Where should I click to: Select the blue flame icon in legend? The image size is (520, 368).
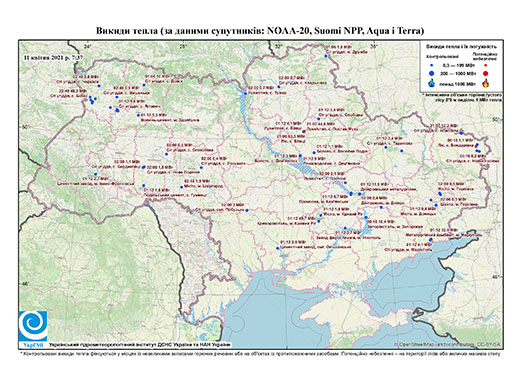tap(432, 83)
